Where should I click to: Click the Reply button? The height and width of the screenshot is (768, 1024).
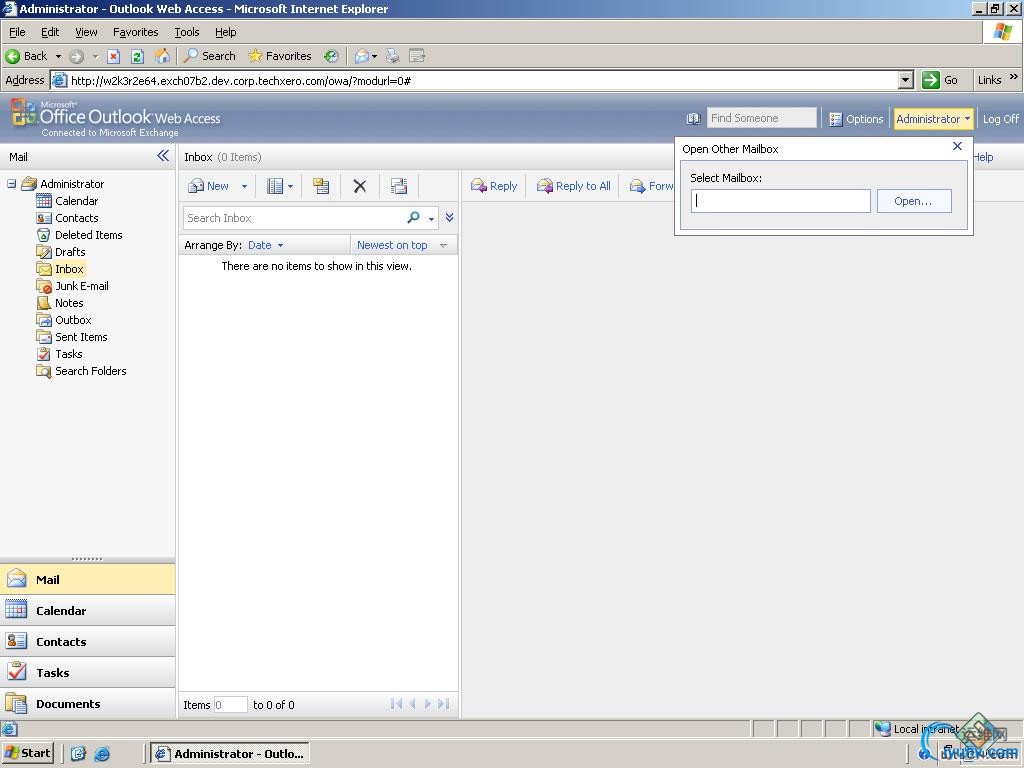494,186
